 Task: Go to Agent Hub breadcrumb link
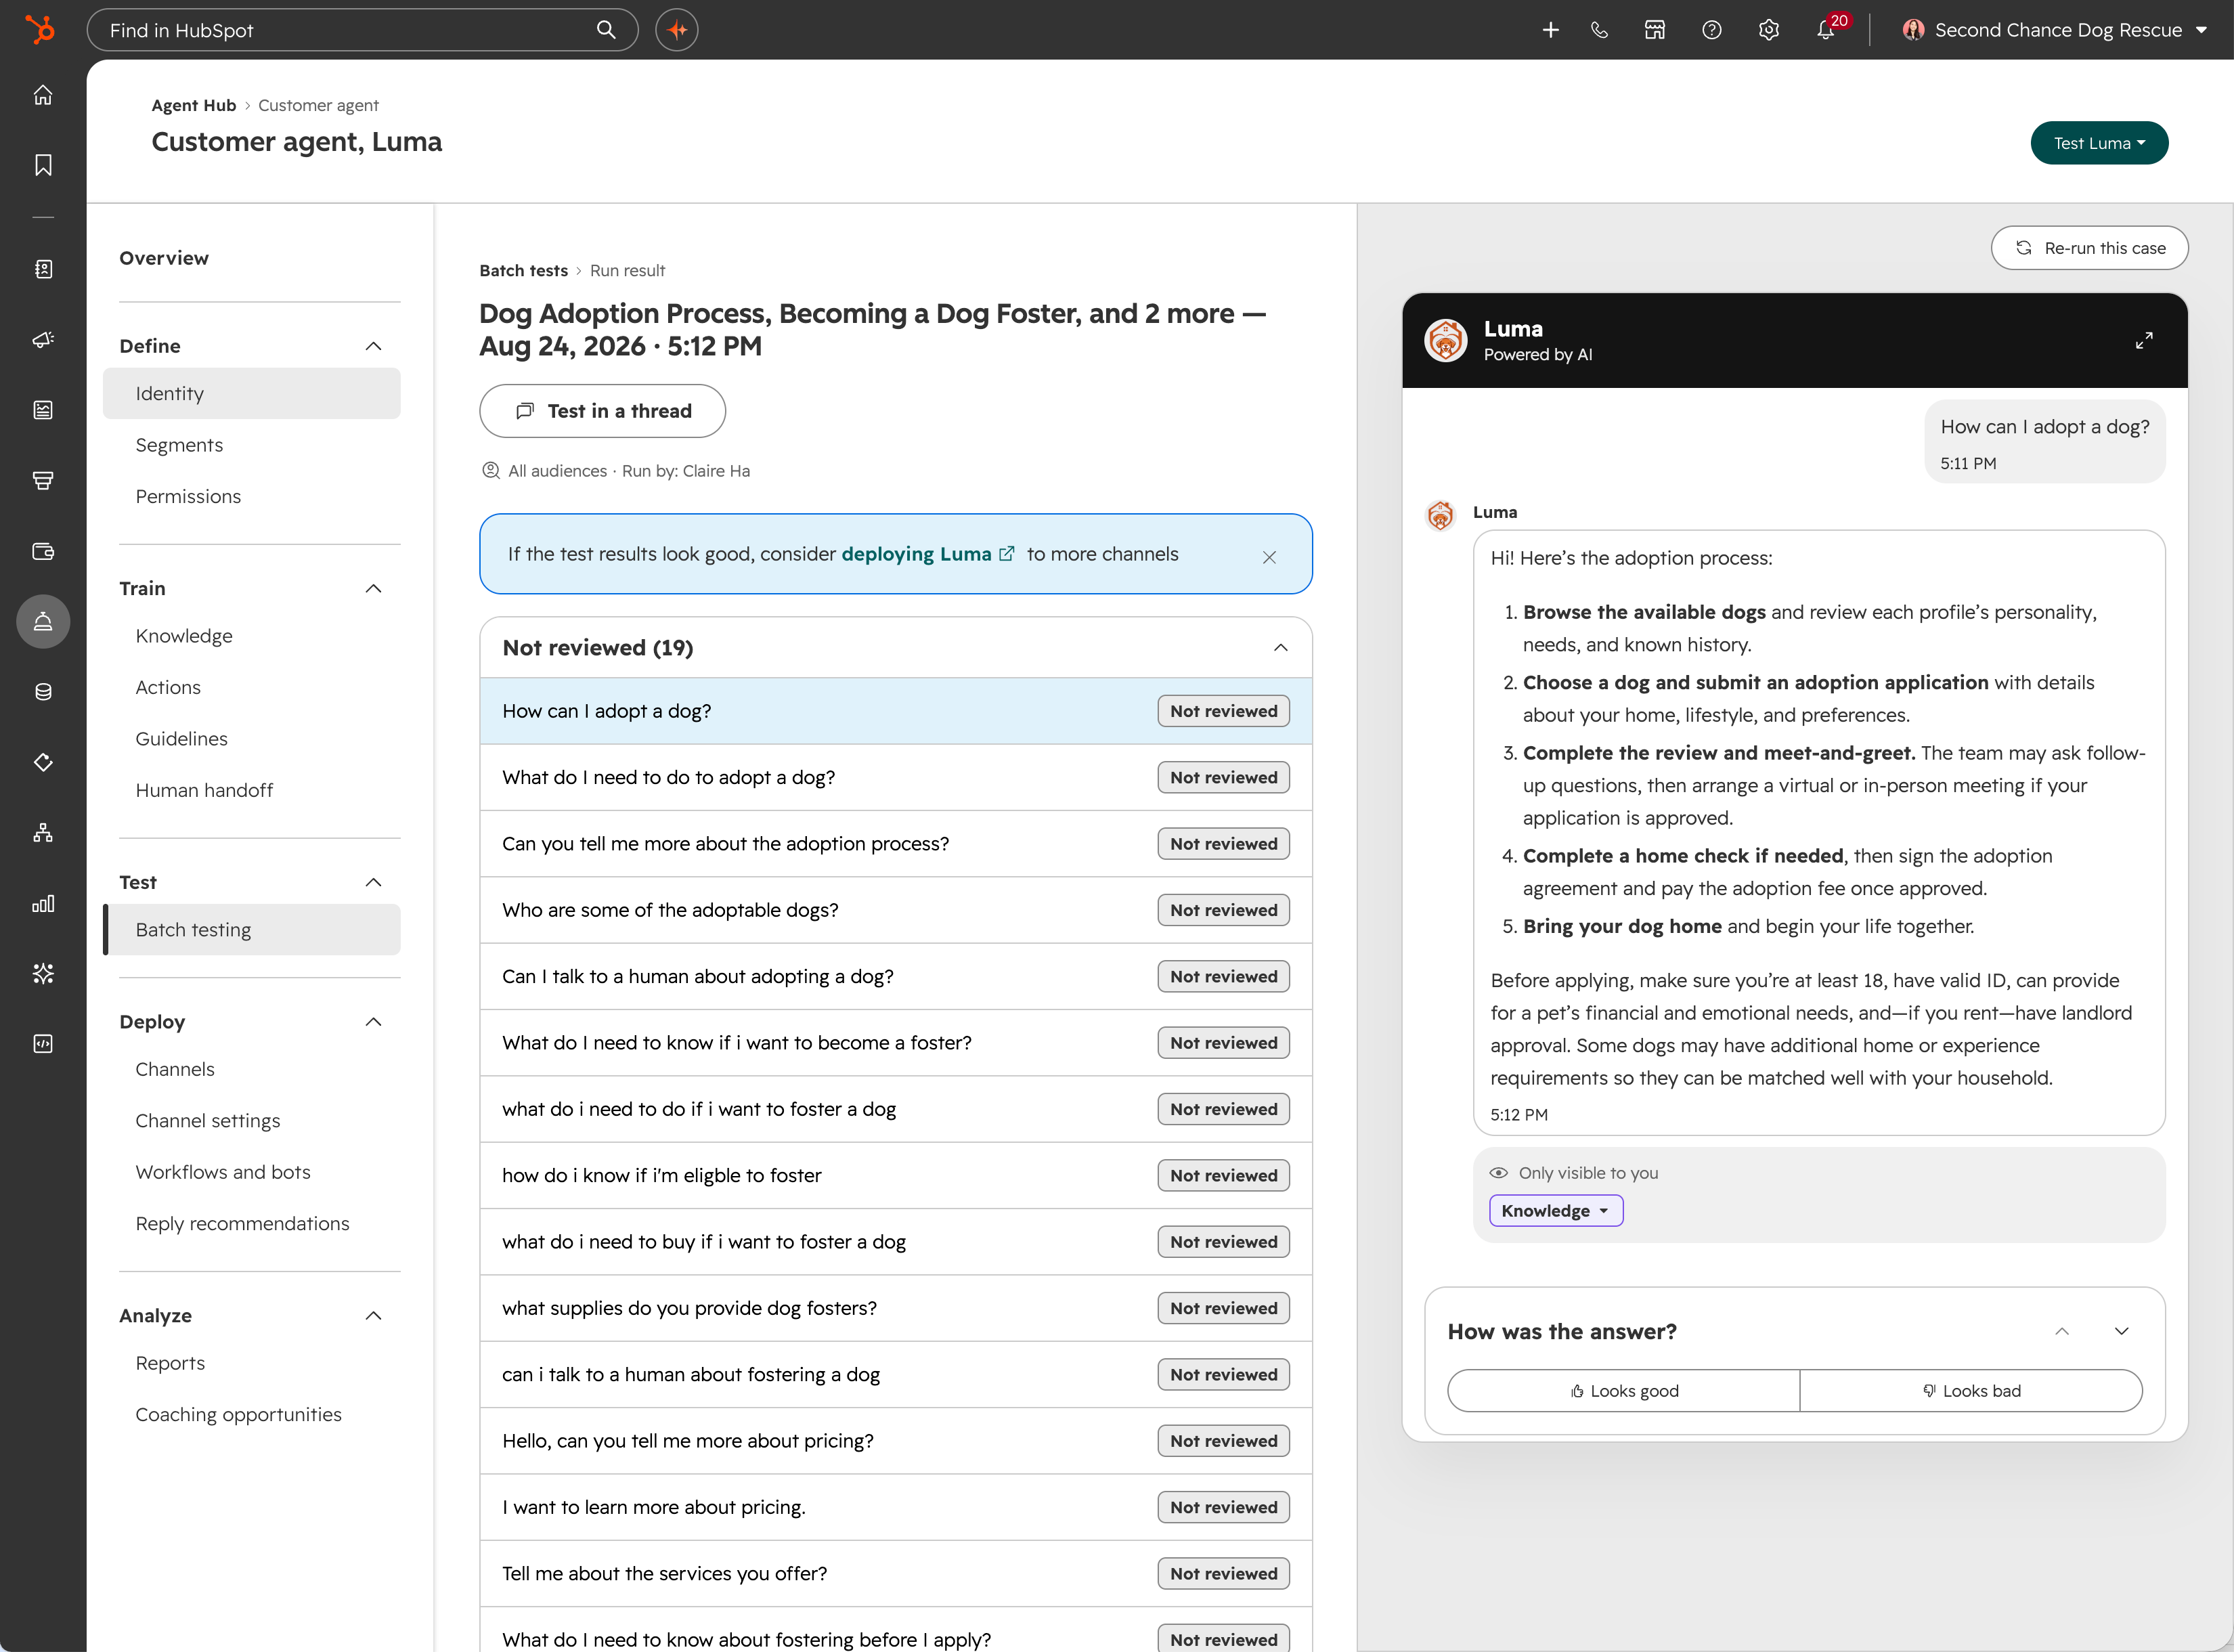coord(194,105)
